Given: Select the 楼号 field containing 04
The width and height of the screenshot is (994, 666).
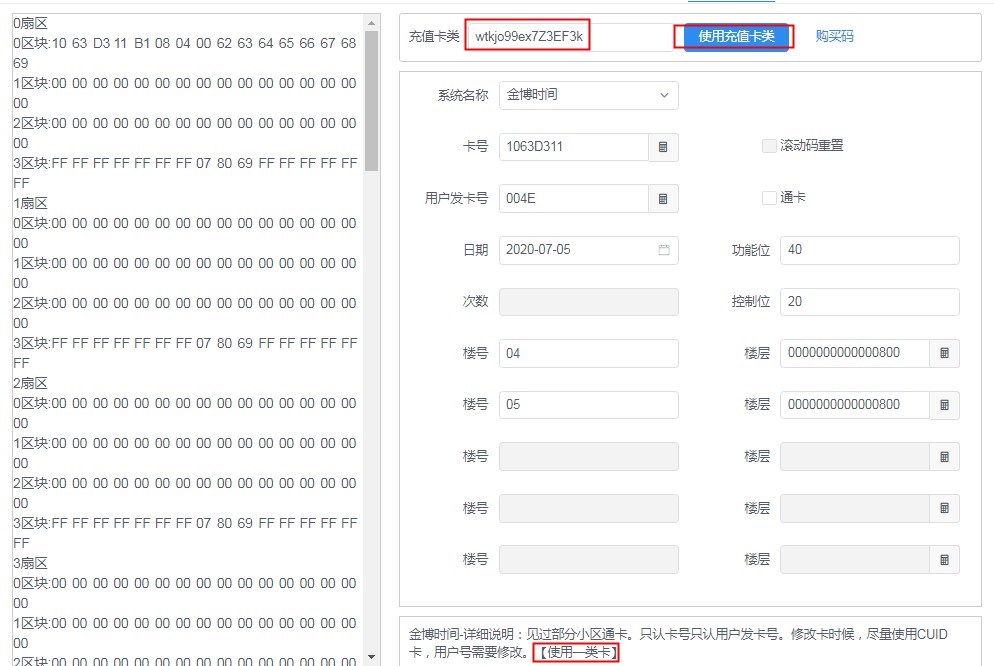Looking at the screenshot, I should [588, 354].
